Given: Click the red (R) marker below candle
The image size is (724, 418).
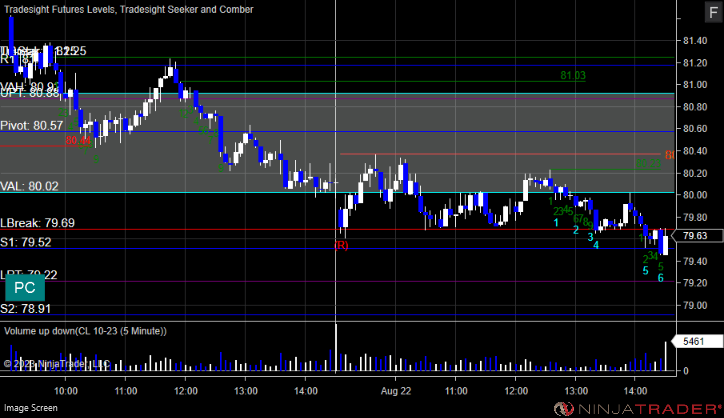Looking at the screenshot, I should [341, 245].
